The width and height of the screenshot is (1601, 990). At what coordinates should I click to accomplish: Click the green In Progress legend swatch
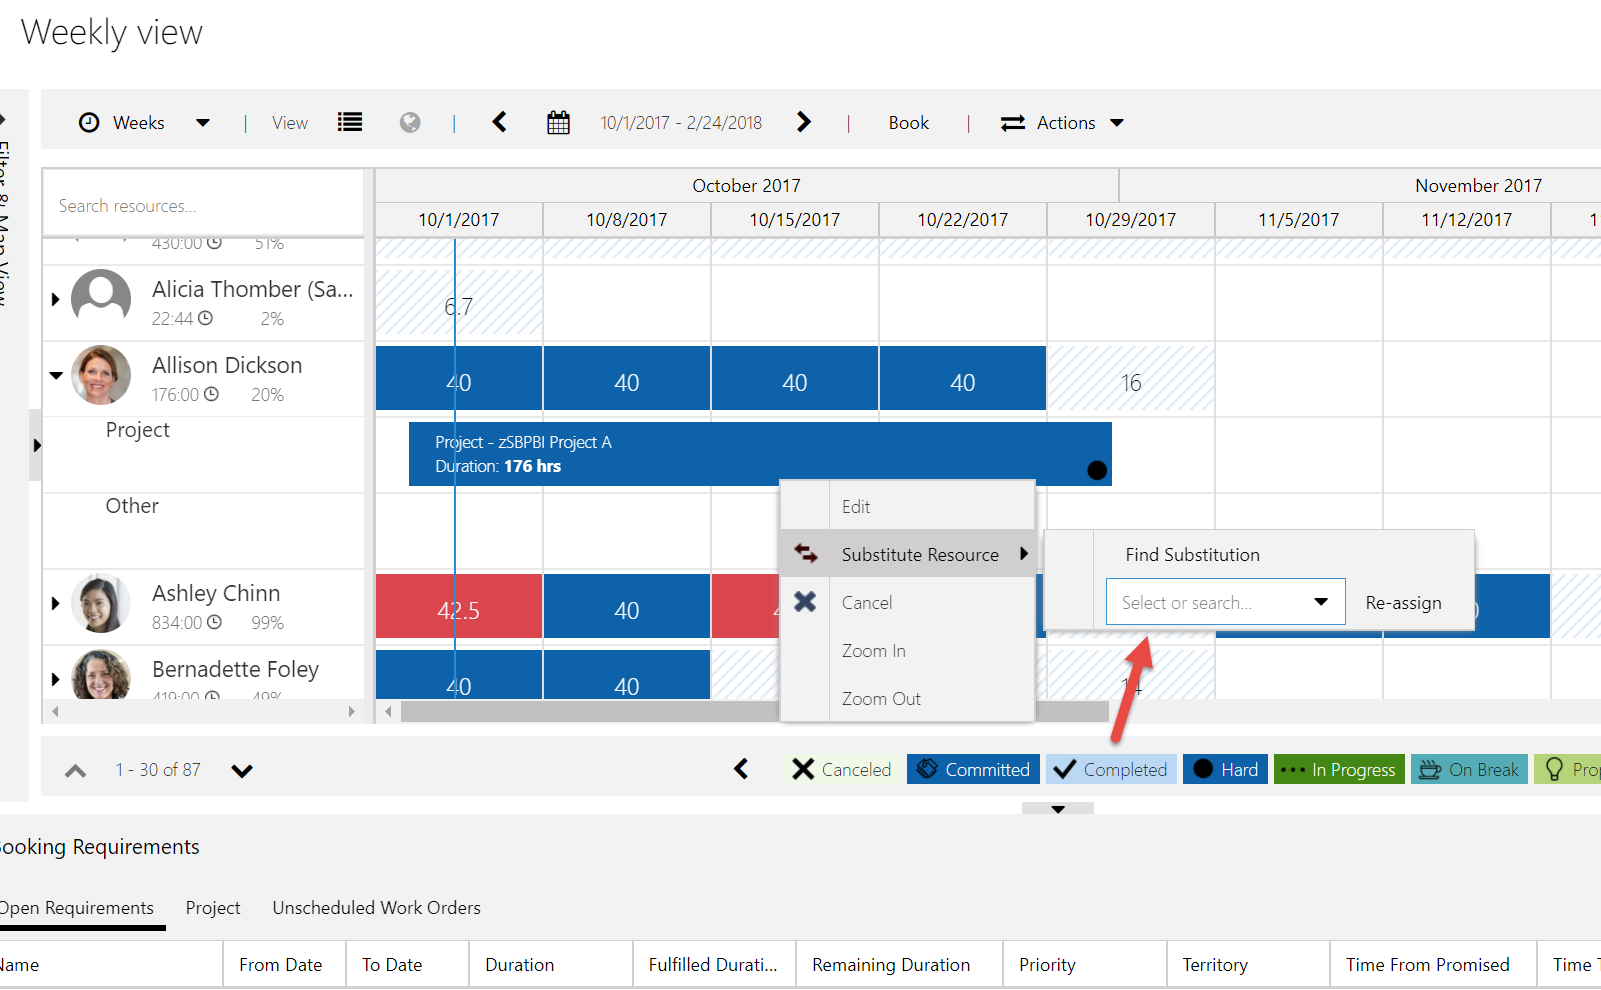click(1339, 769)
